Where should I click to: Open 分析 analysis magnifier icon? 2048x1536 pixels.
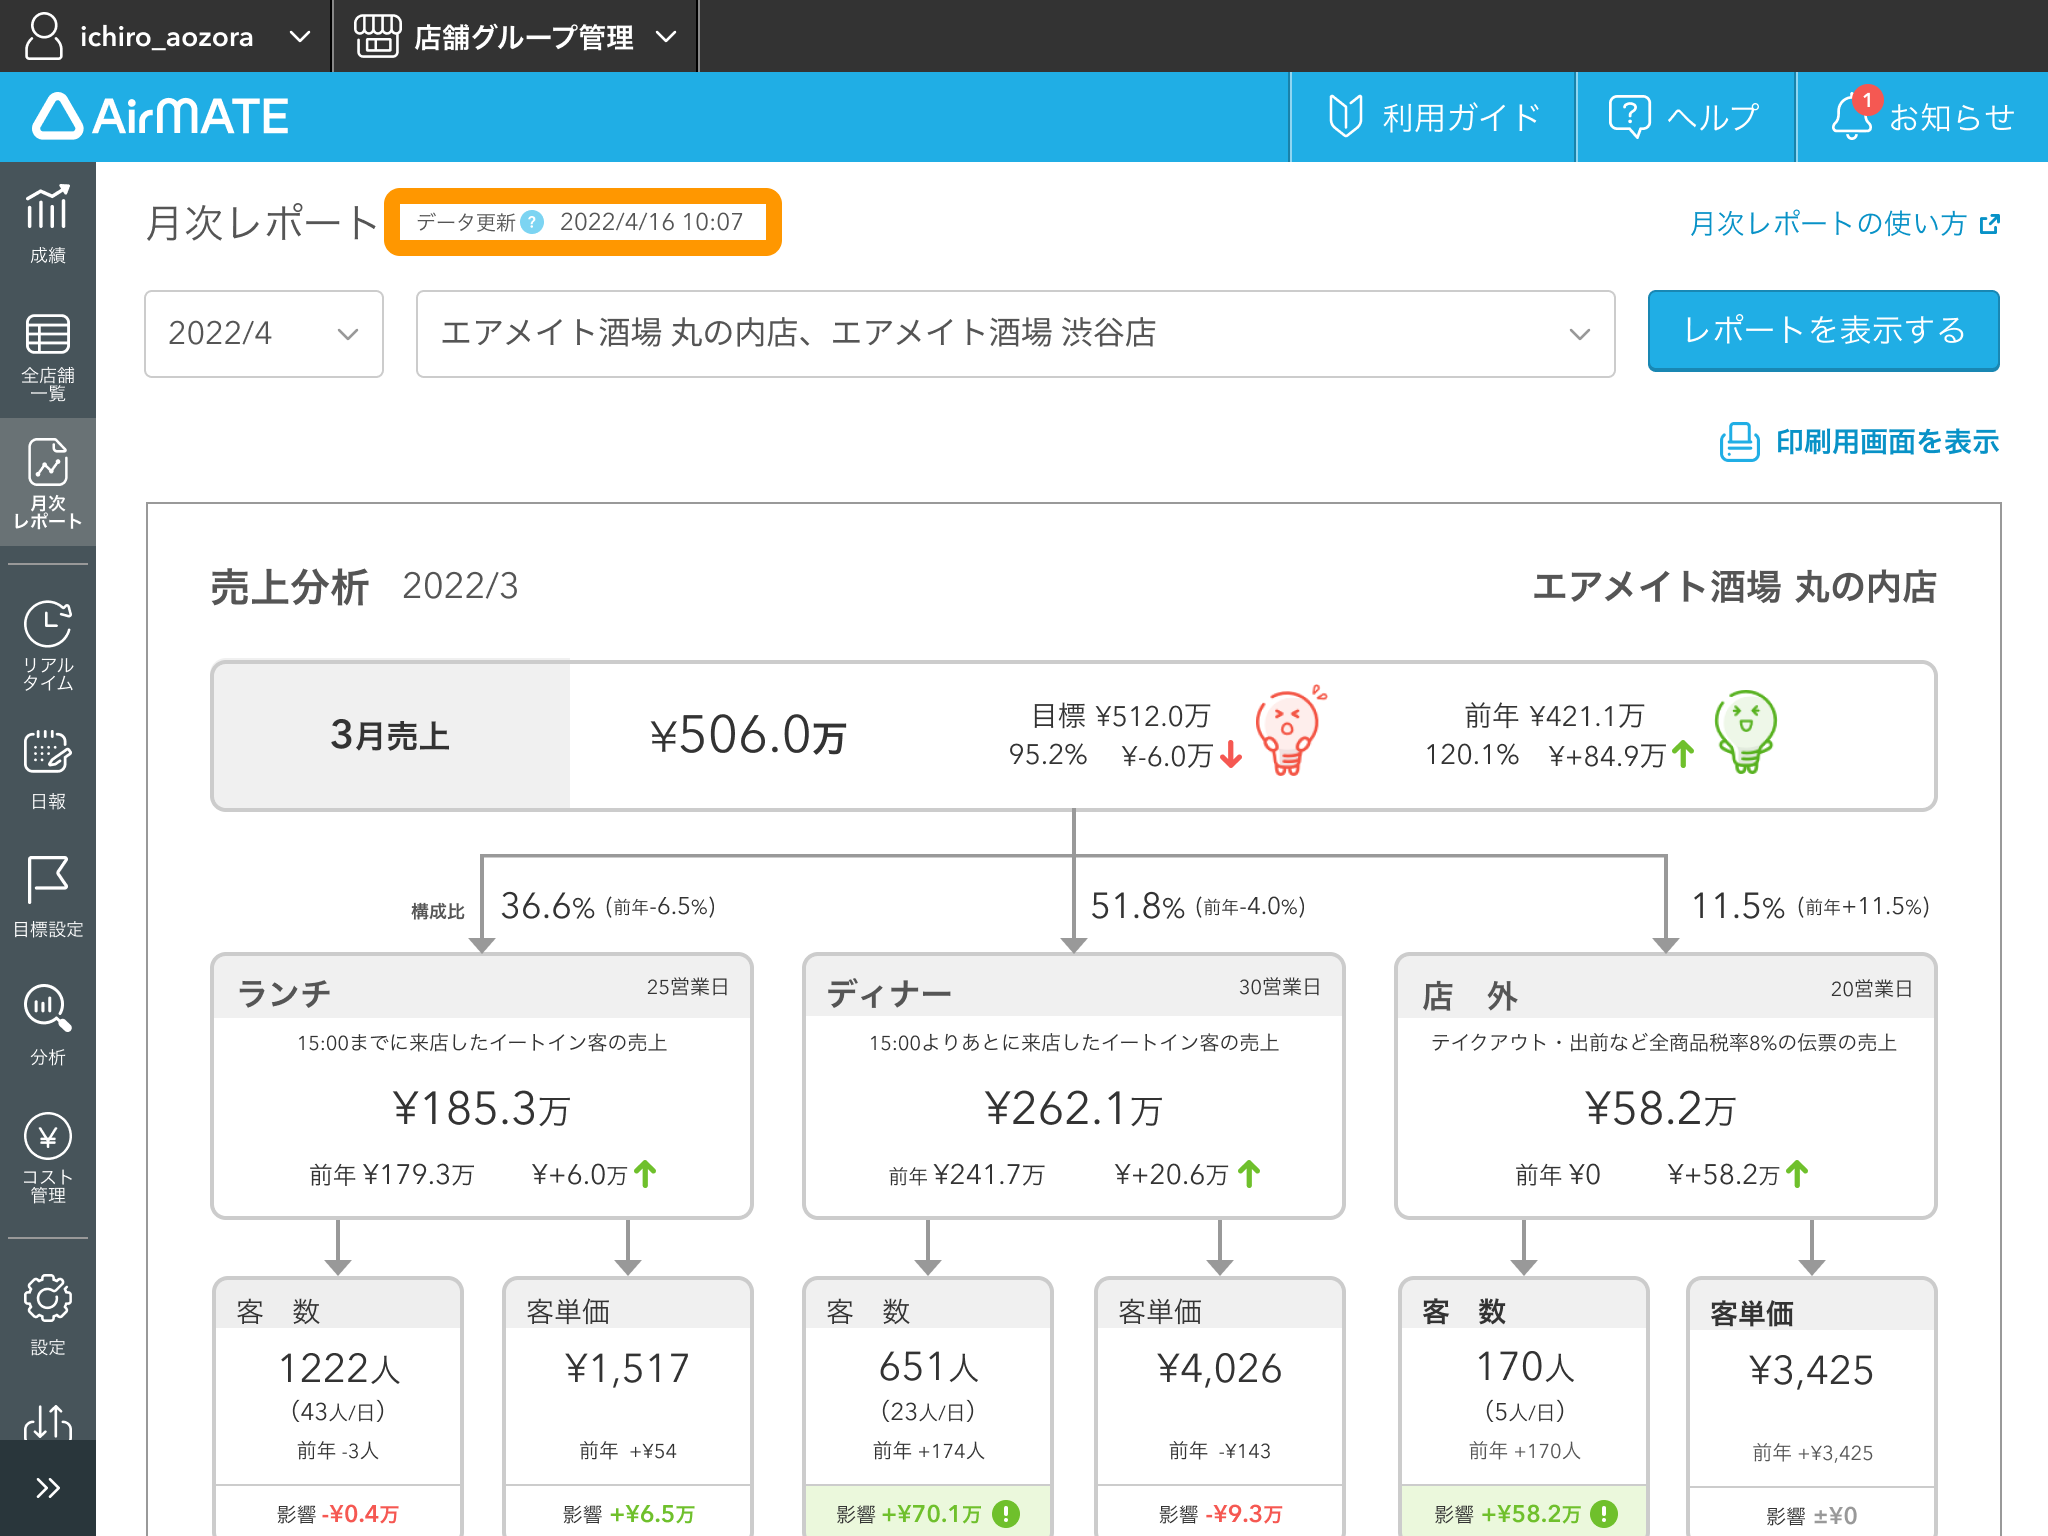point(47,1024)
